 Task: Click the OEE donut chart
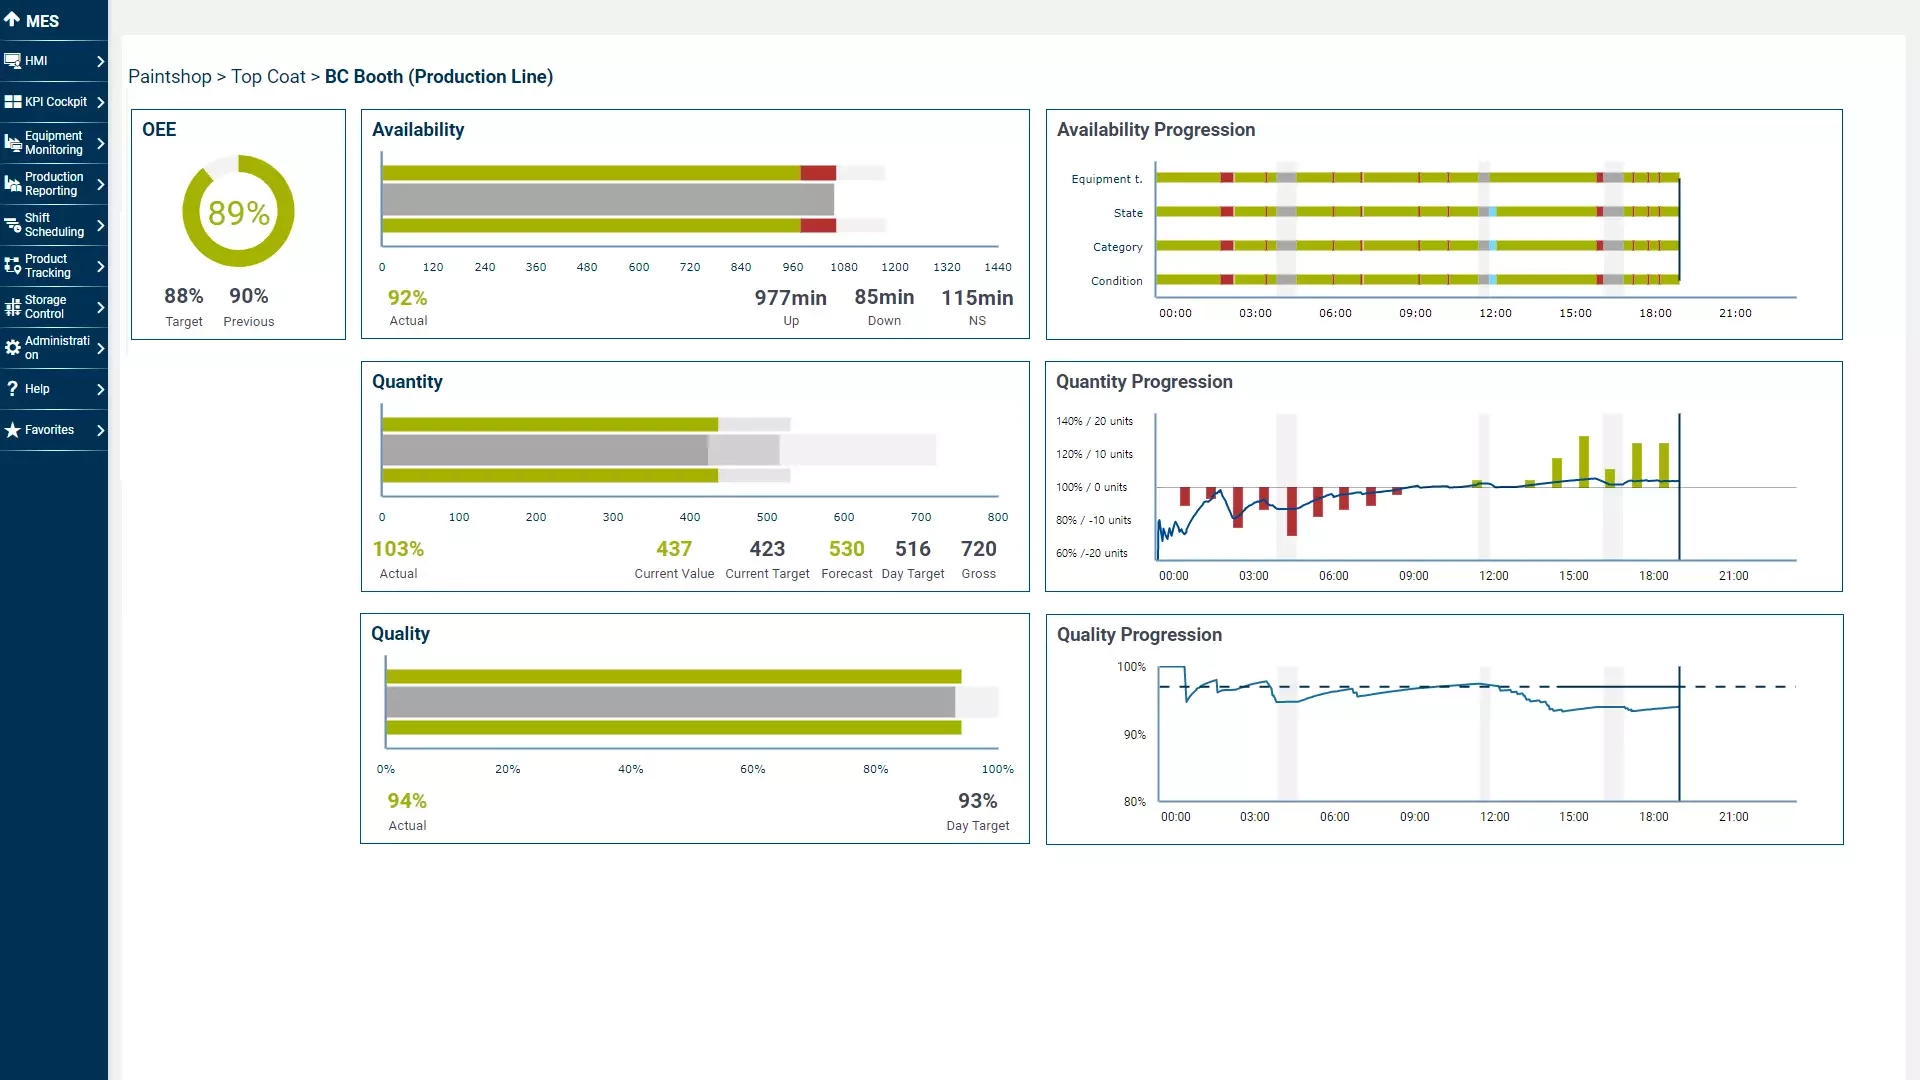pyautogui.click(x=237, y=211)
